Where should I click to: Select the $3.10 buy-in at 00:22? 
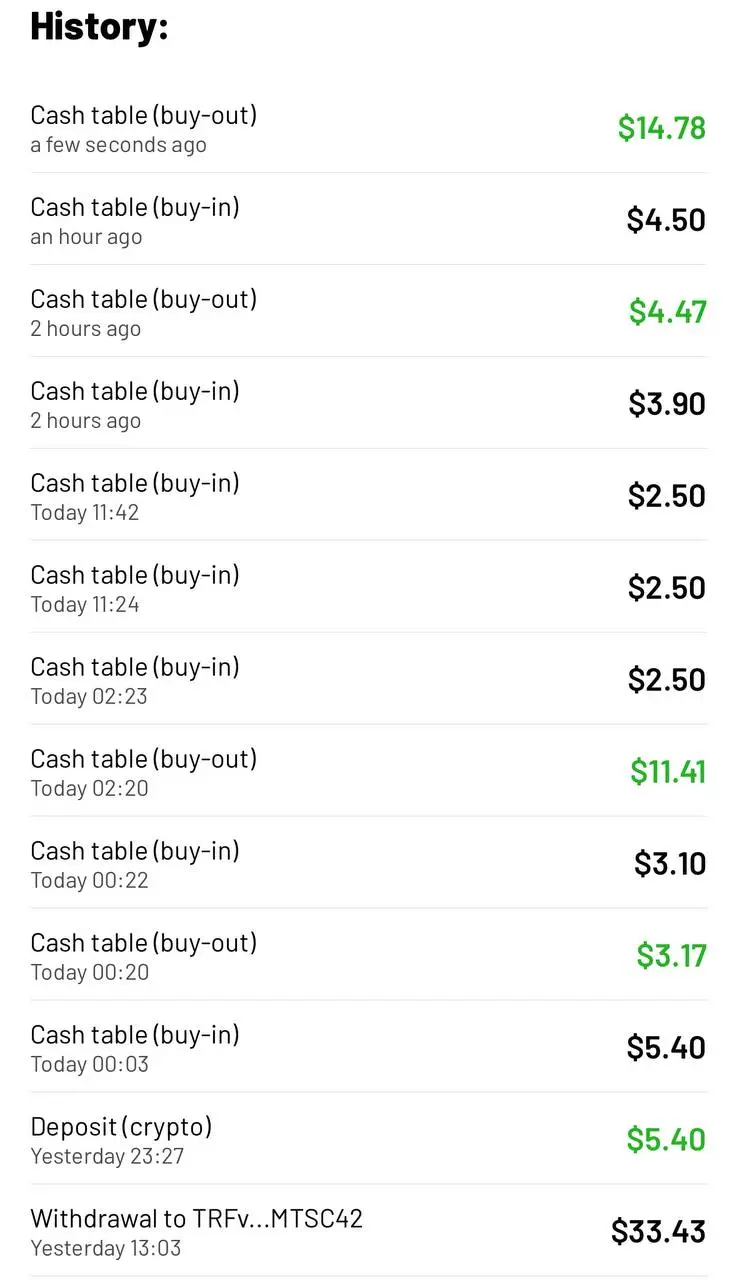[368, 864]
